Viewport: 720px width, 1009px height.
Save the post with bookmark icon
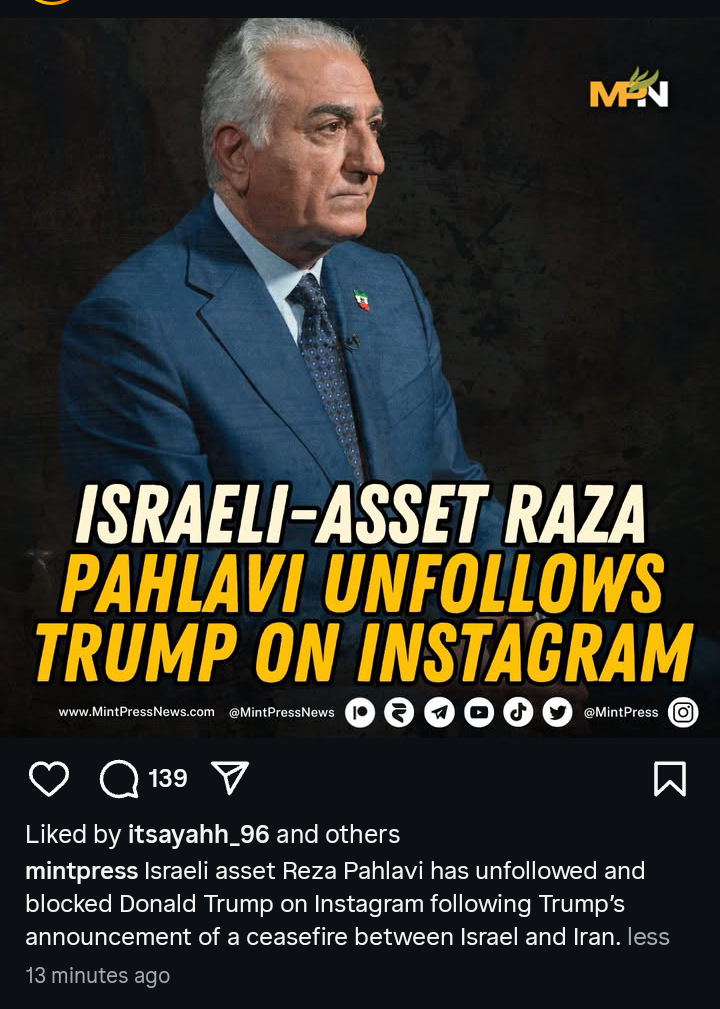[670, 779]
